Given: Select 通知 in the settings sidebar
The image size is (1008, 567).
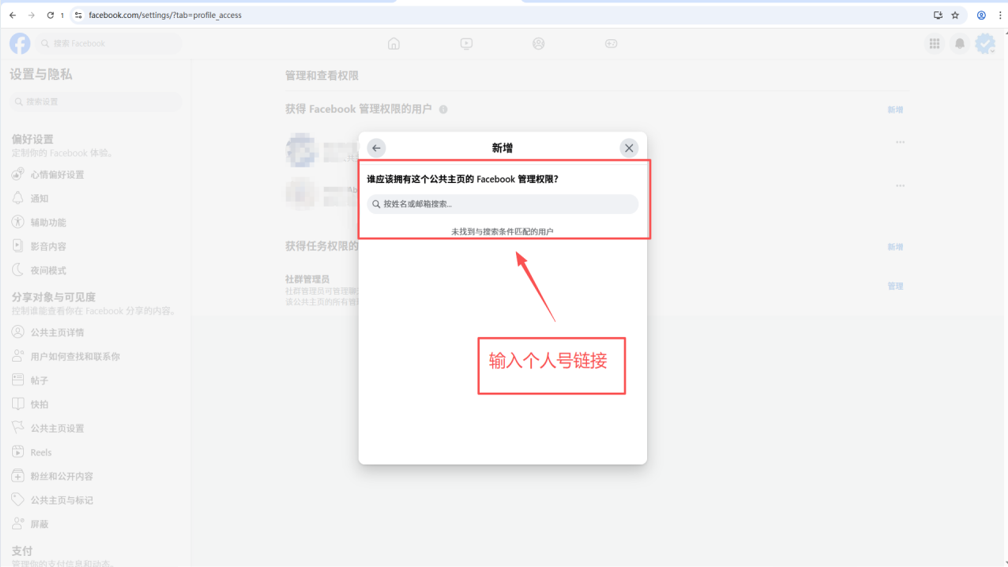Looking at the screenshot, I should click(x=39, y=199).
